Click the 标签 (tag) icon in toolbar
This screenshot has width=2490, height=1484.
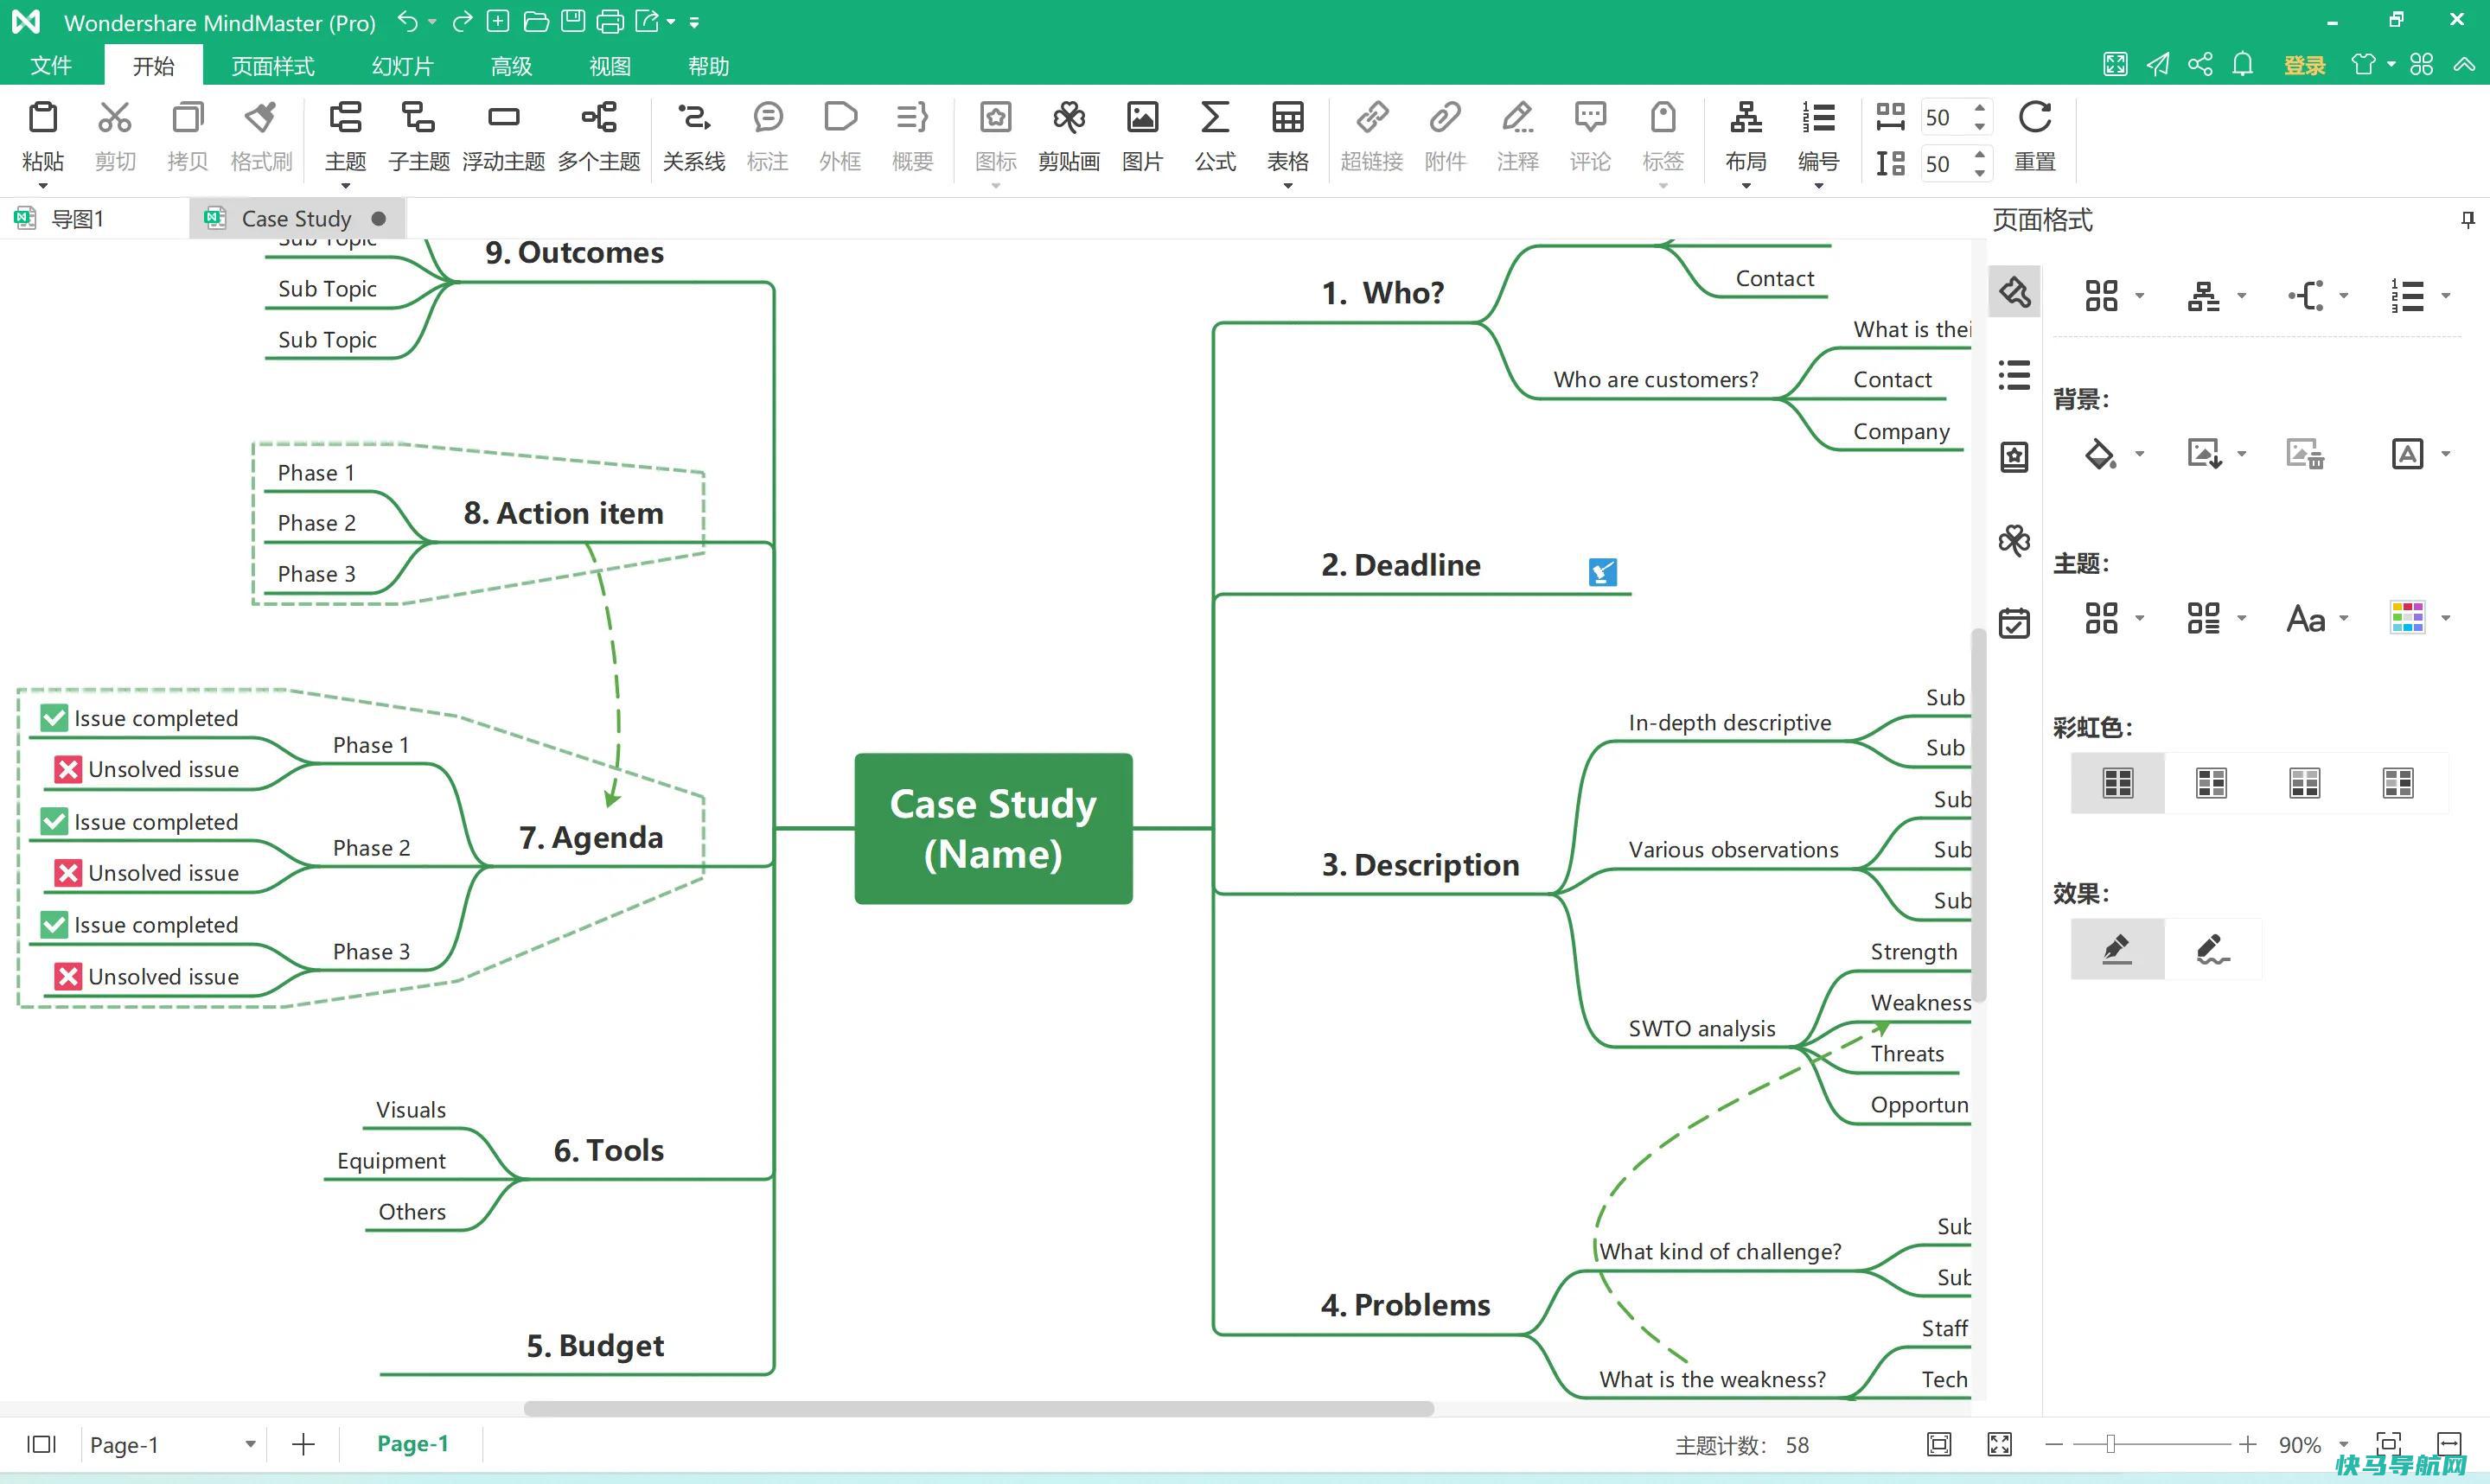pos(1663,132)
